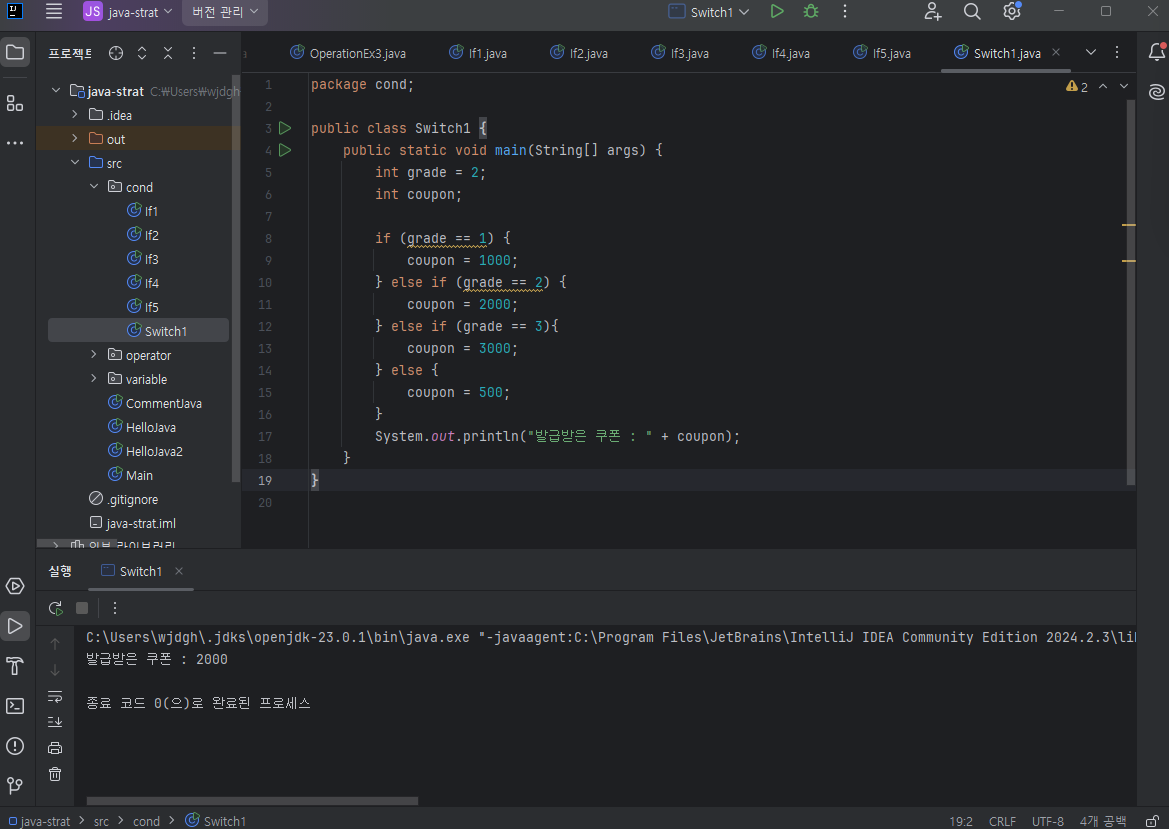
Task: Open the Terminal tool window
Action: pyautogui.click(x=15, y=706)
